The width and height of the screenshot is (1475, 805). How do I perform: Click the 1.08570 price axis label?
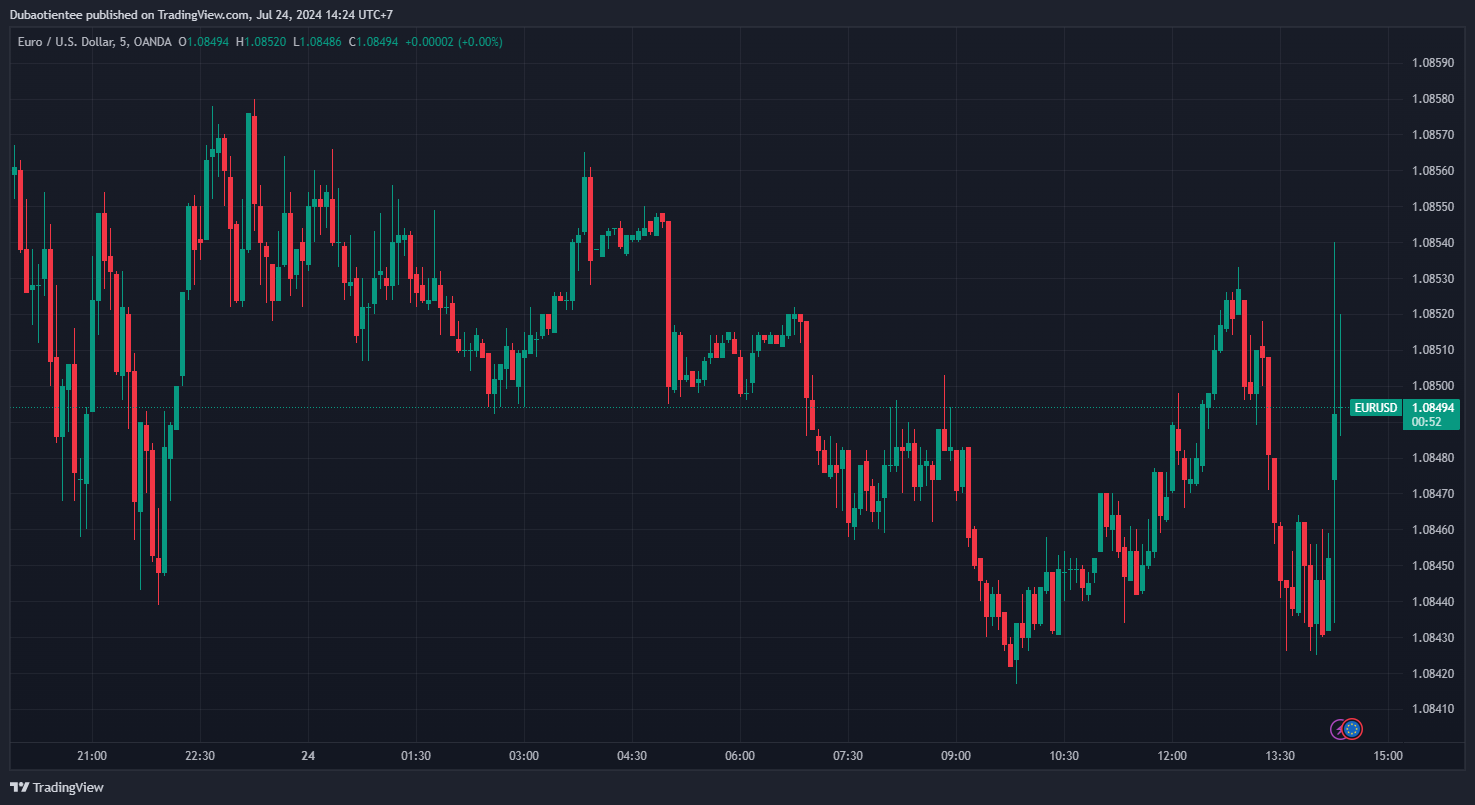1433,135
